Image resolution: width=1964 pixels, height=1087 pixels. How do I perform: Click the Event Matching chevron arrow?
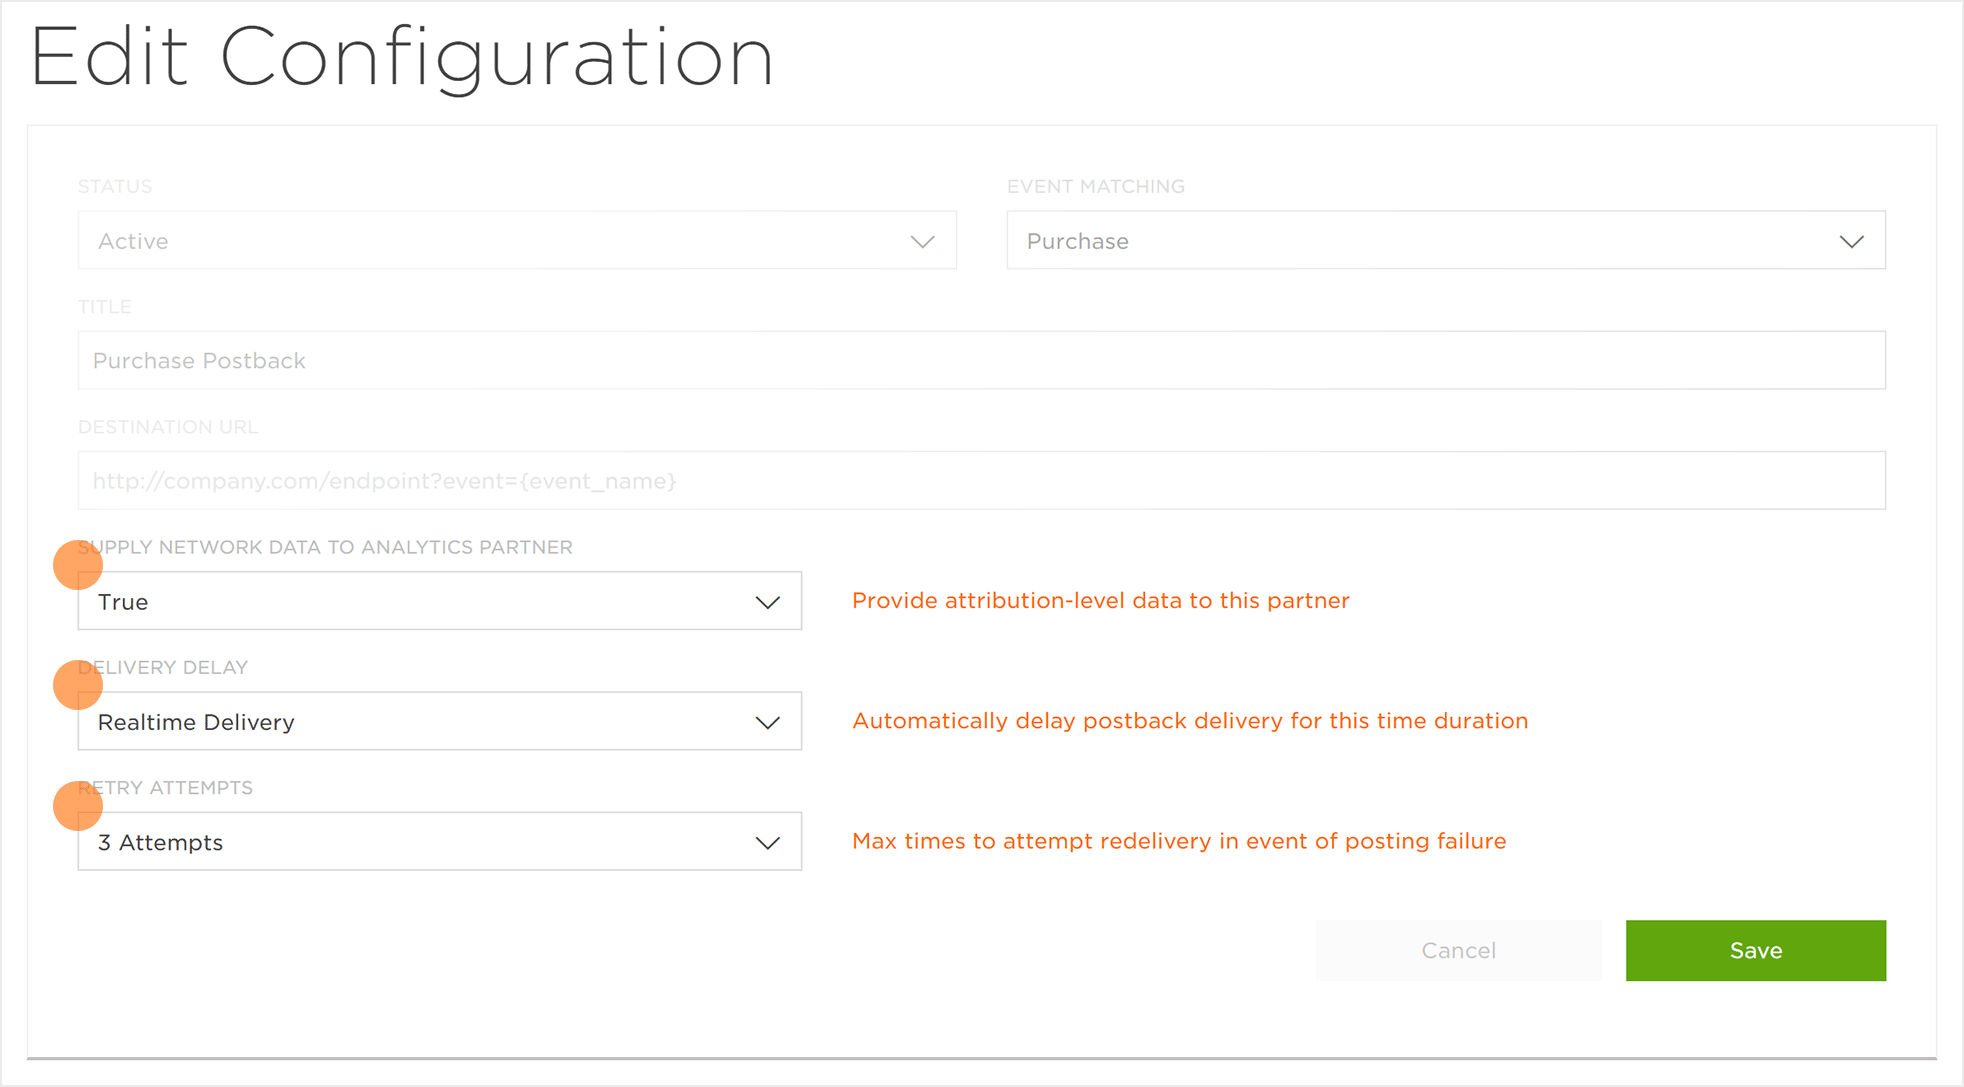[1851, 241]
